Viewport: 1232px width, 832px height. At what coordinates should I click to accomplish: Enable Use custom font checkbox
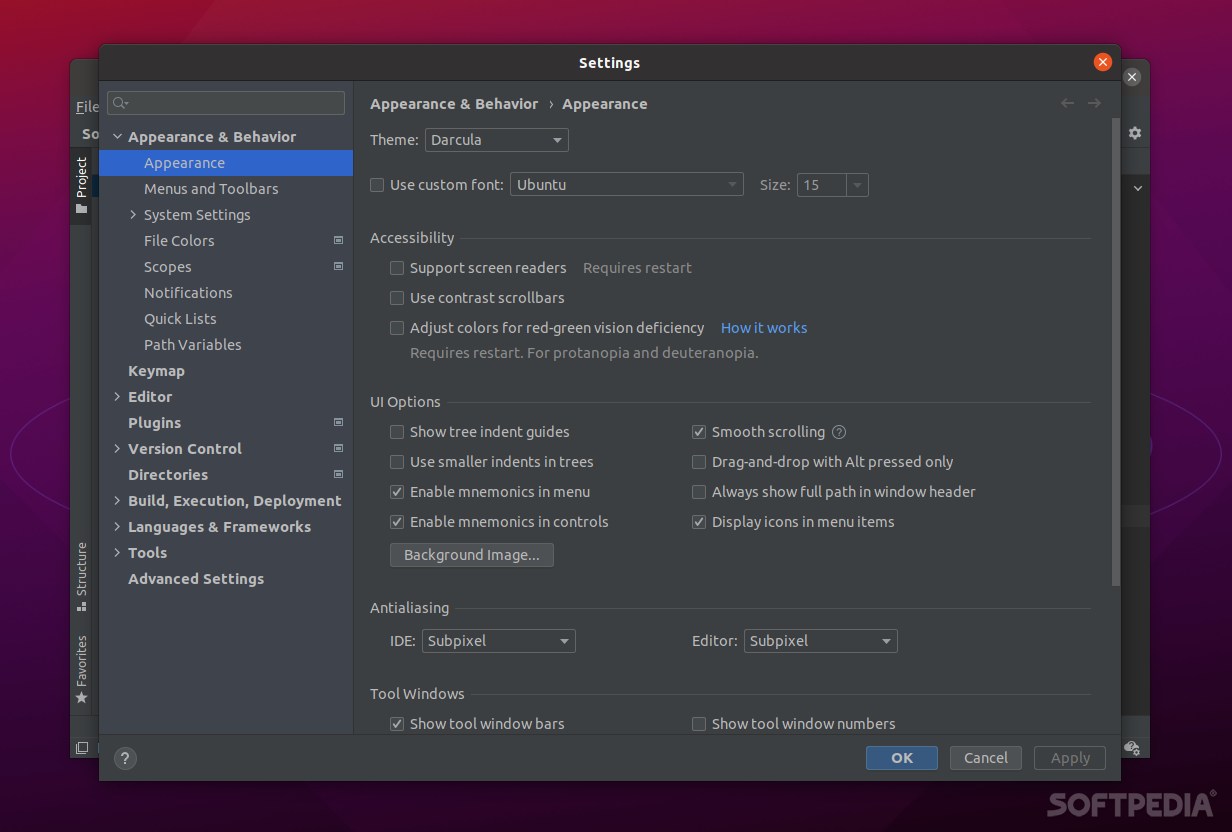pos(377,185)
